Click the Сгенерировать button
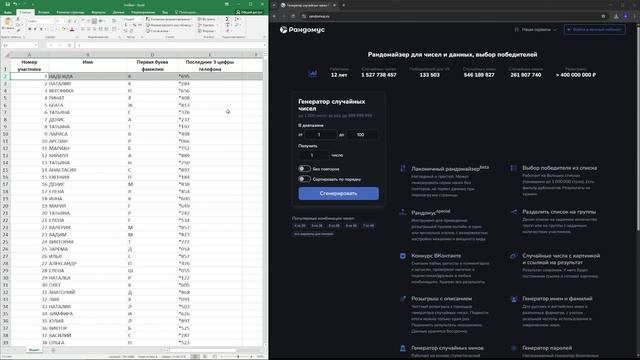This screenshot has height=360, width=640. point(338,193)
